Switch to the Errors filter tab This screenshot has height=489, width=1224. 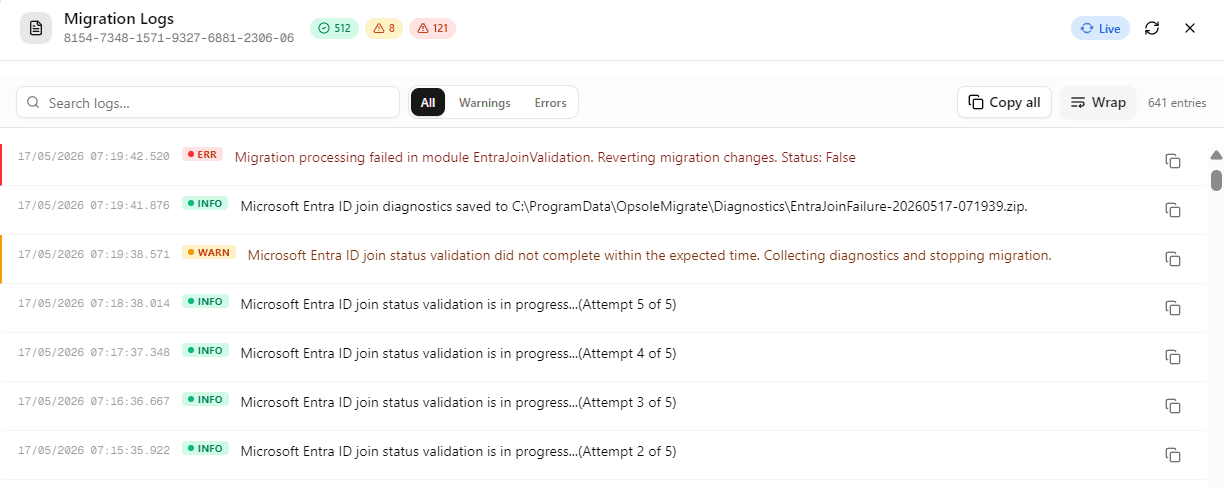click(x=550, y=102)
